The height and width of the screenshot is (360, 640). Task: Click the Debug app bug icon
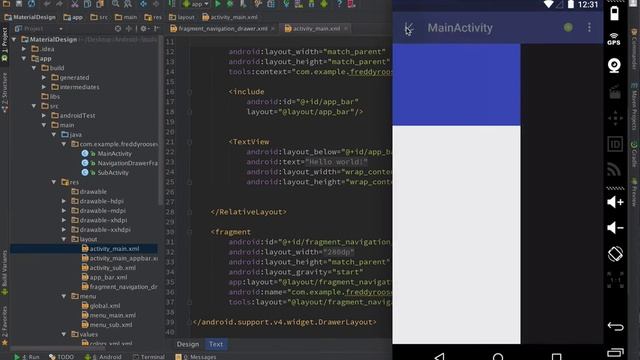(230, 4)
